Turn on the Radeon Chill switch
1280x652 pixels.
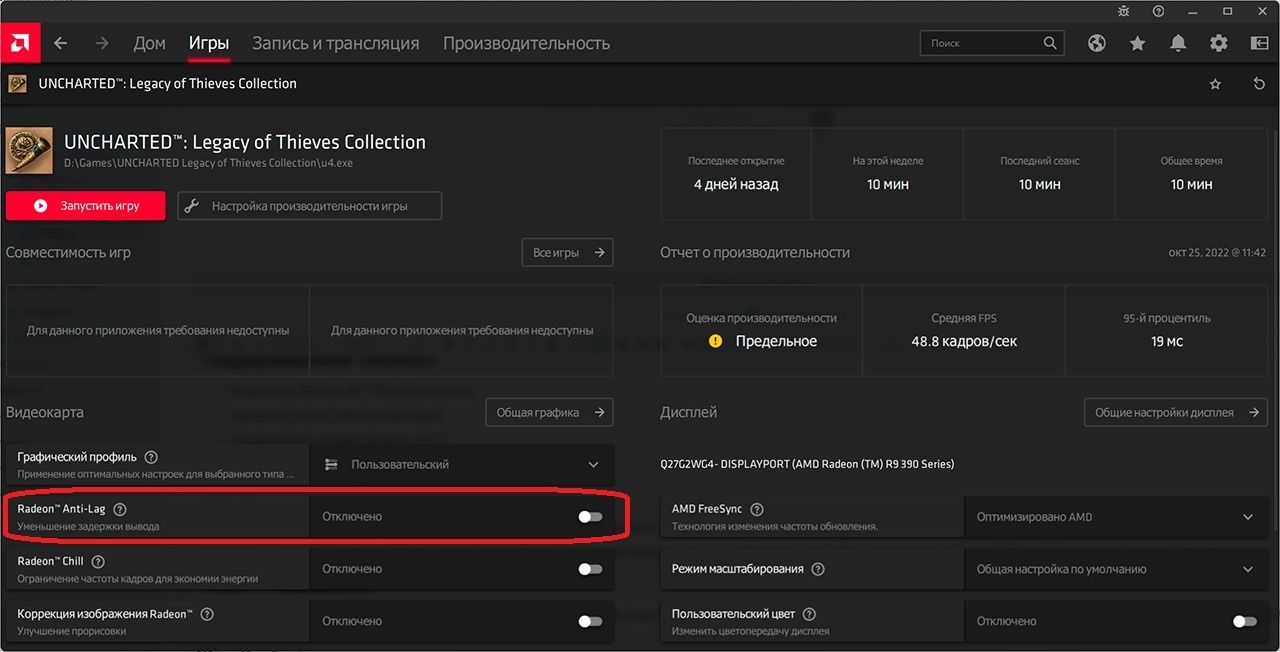[590, 569]
